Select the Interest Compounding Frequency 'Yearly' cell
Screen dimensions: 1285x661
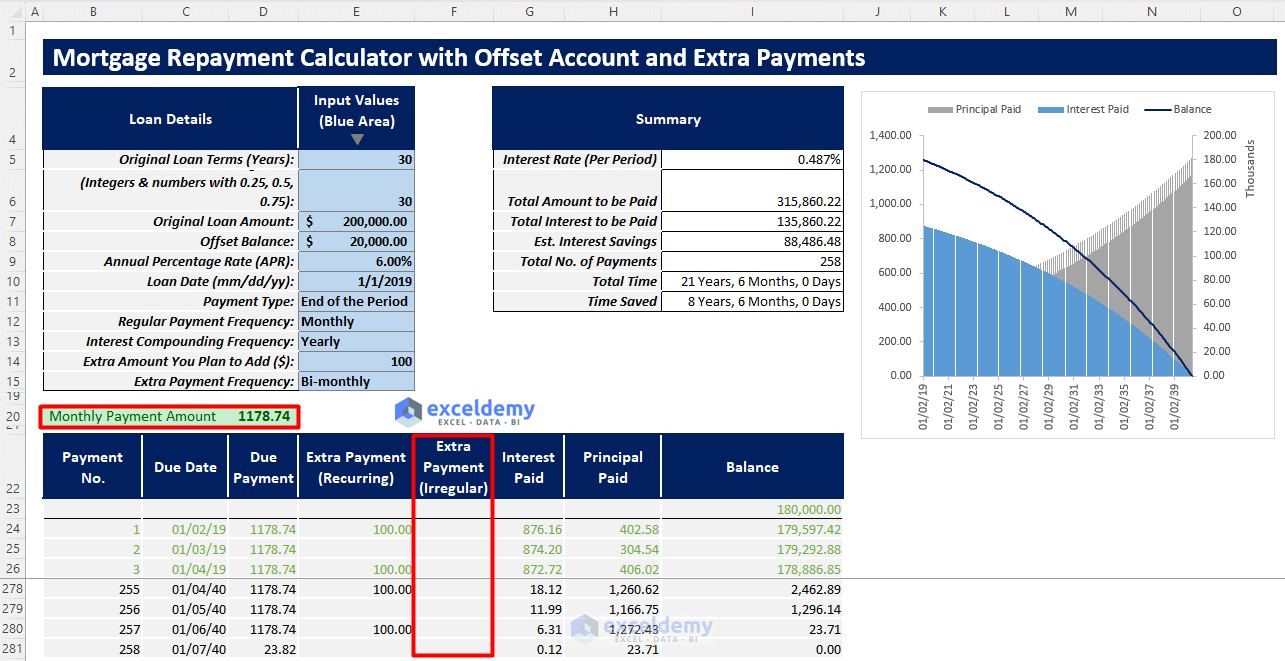point(356,341)
